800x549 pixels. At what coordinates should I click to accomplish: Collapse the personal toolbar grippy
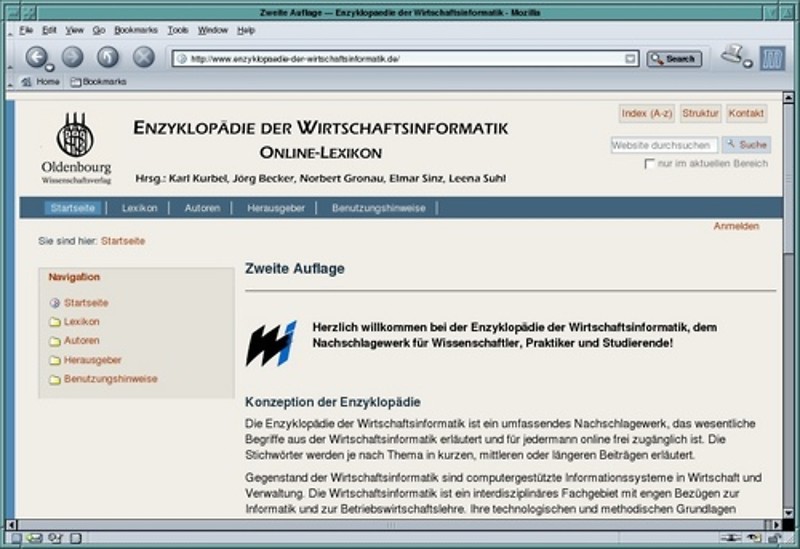point(10,82)
